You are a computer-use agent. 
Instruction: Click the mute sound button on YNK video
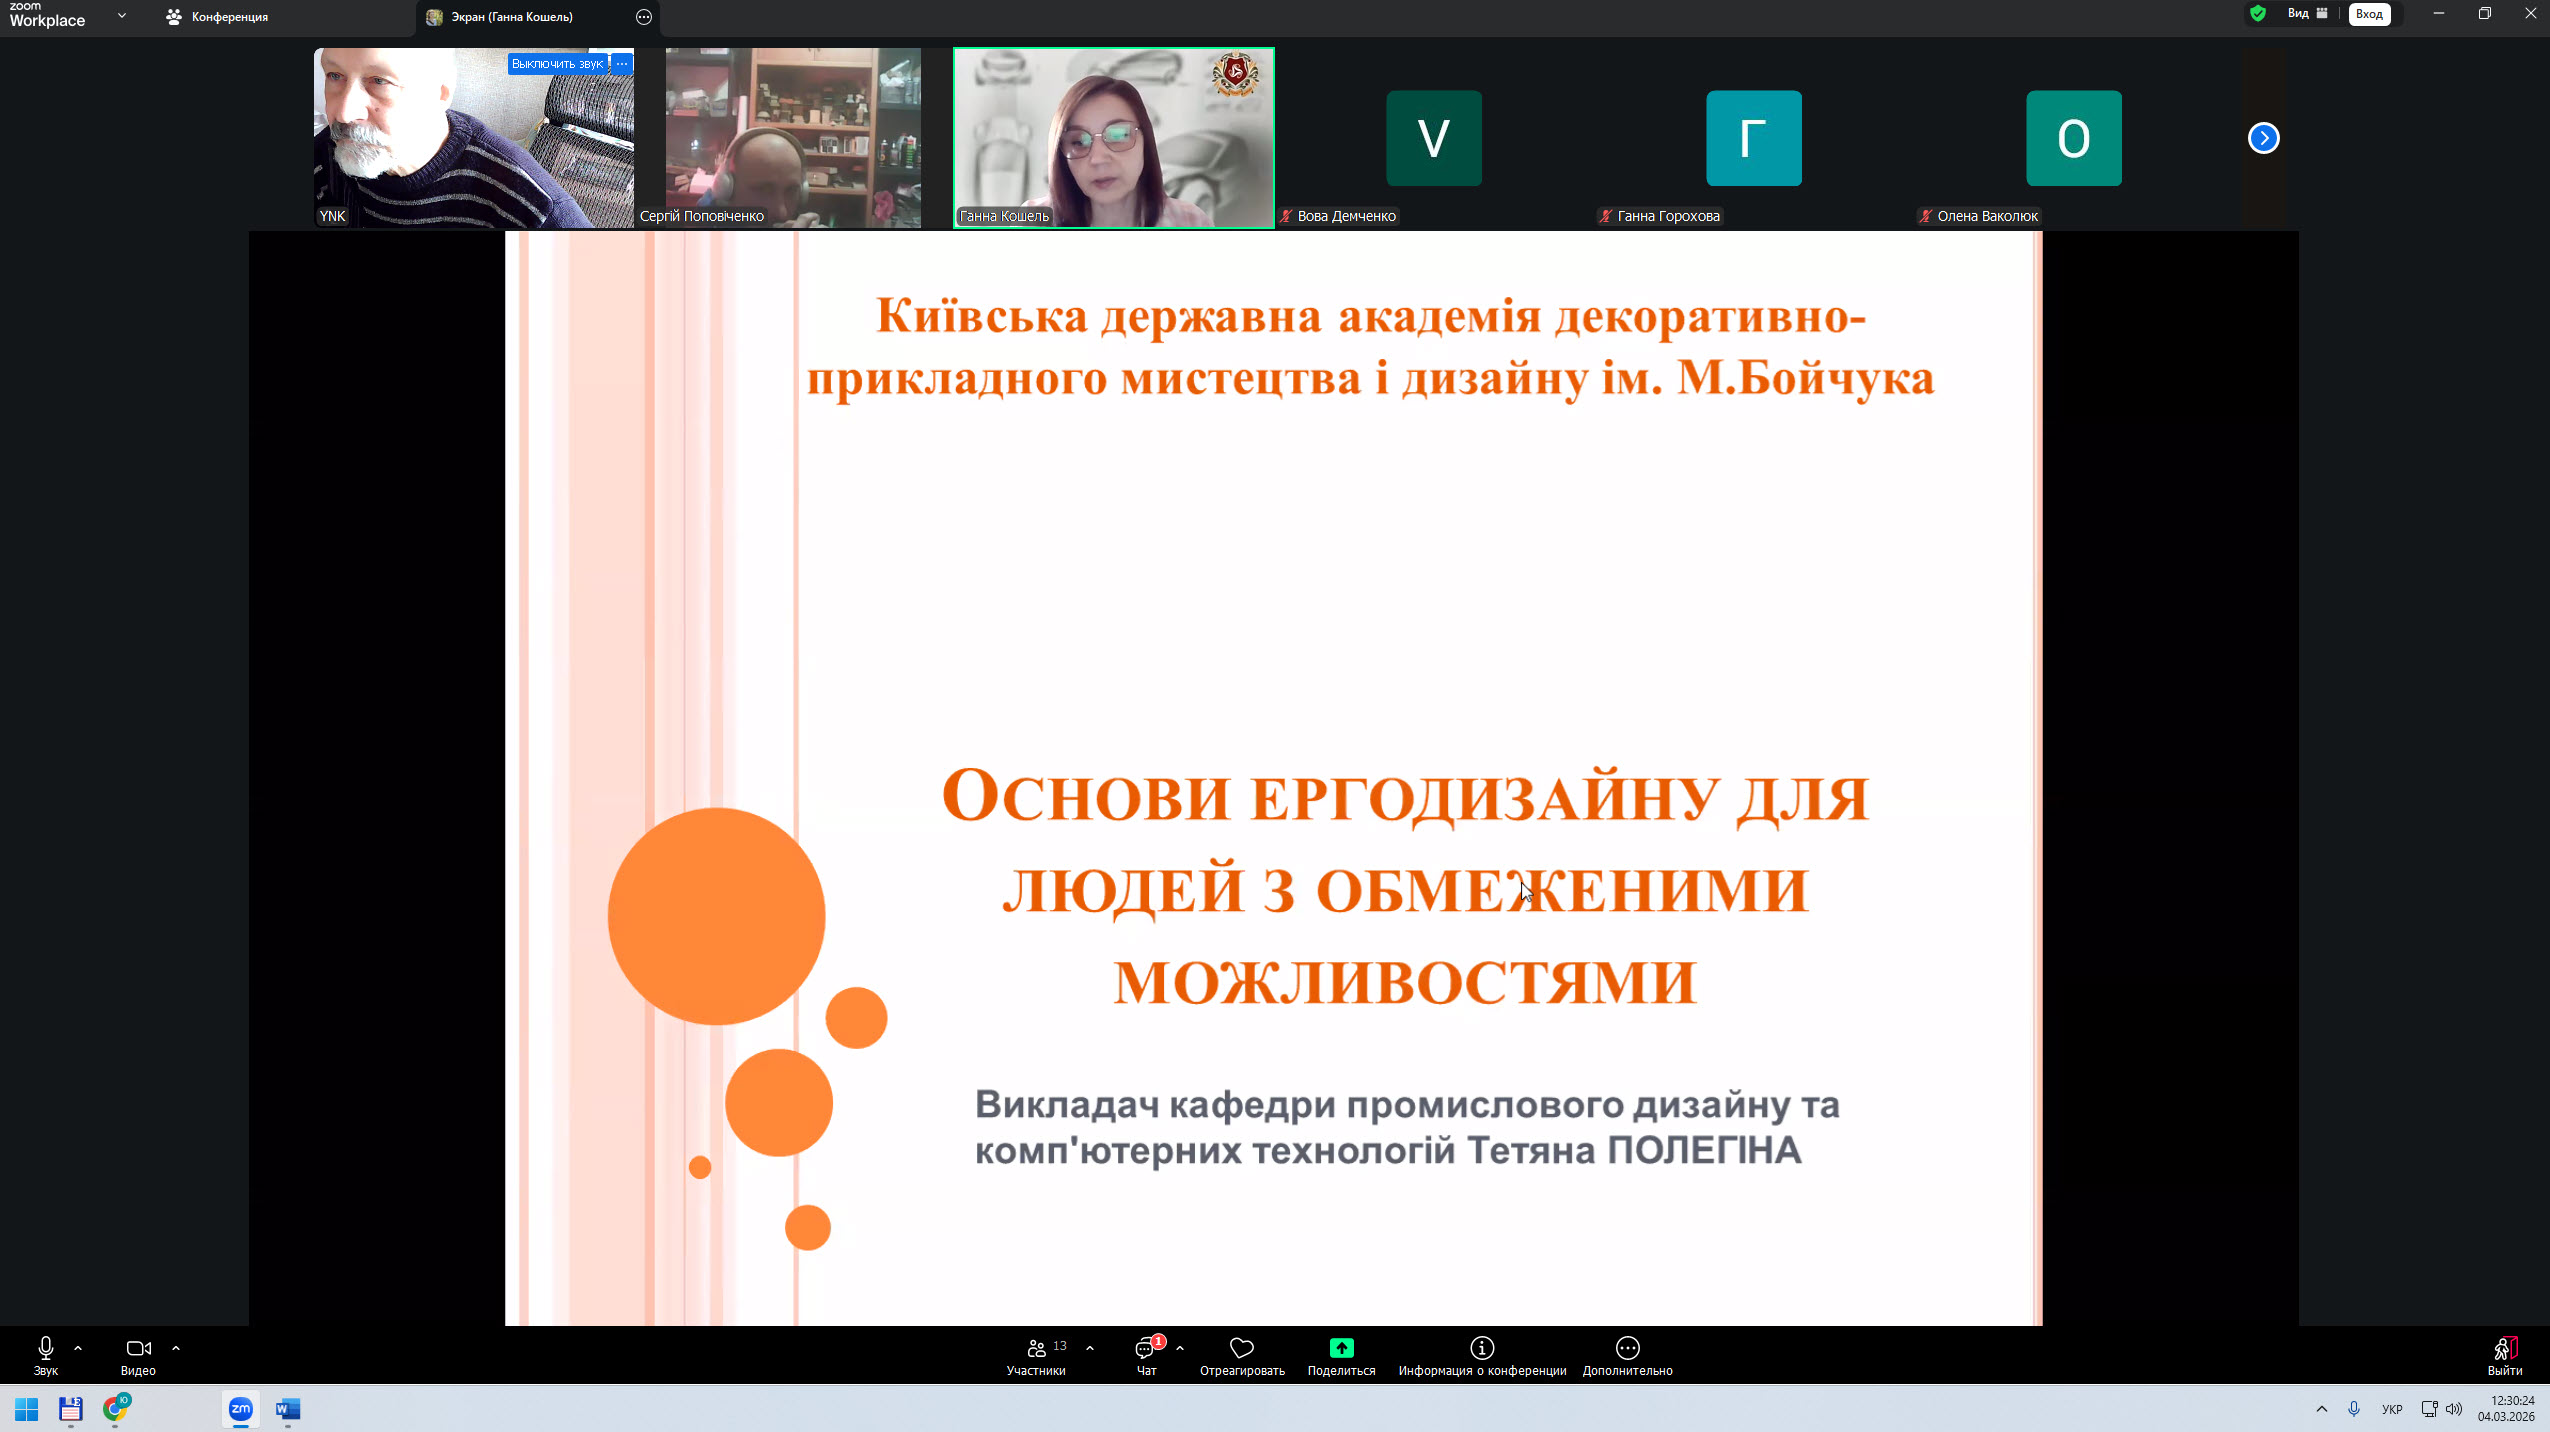(x=557, y=64)
